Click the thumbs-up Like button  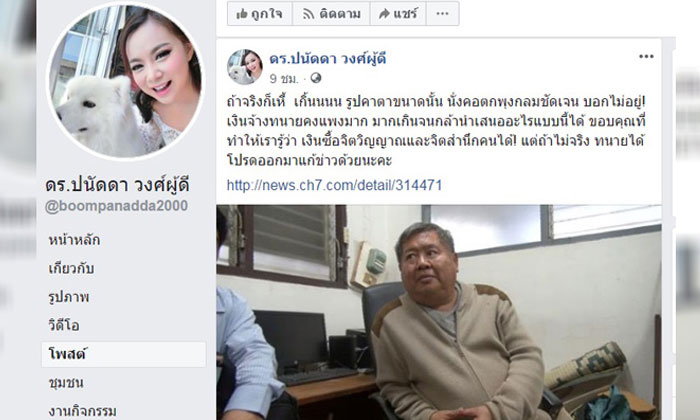[x=259, y=13]
